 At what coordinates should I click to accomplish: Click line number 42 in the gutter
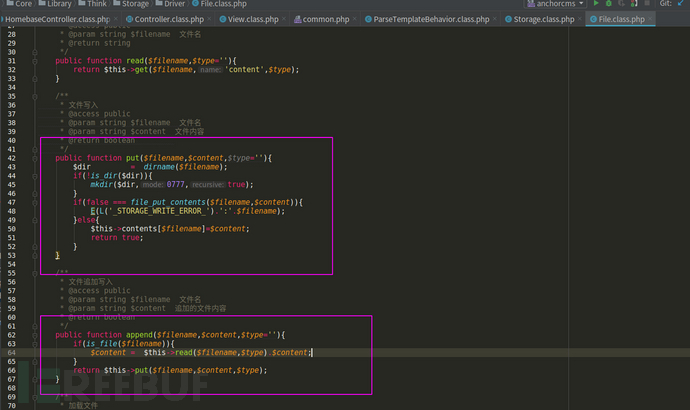[11, 158]
